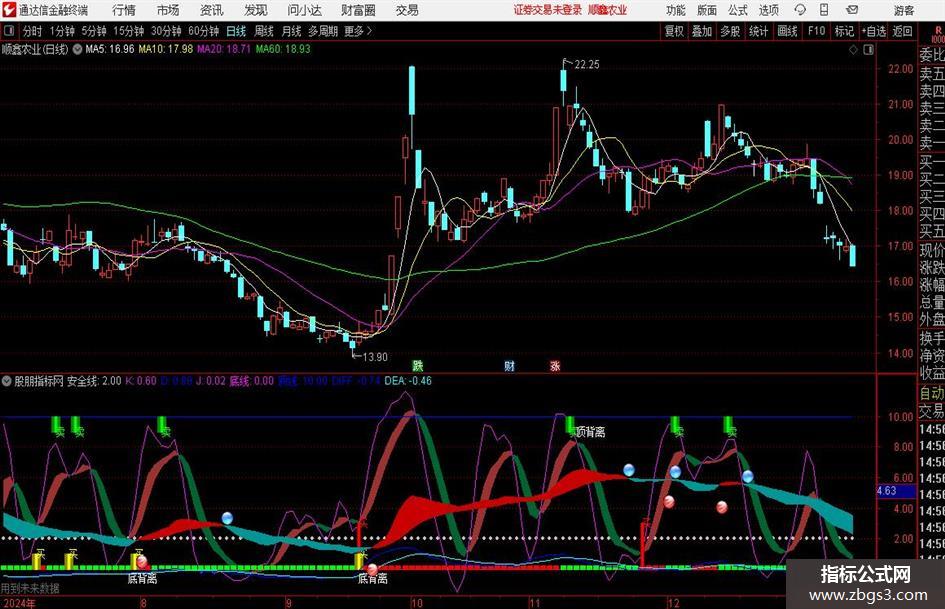Click the 游客 user label
The width and height of the screenshot is (945, 609).
click(x=903, y=10)
